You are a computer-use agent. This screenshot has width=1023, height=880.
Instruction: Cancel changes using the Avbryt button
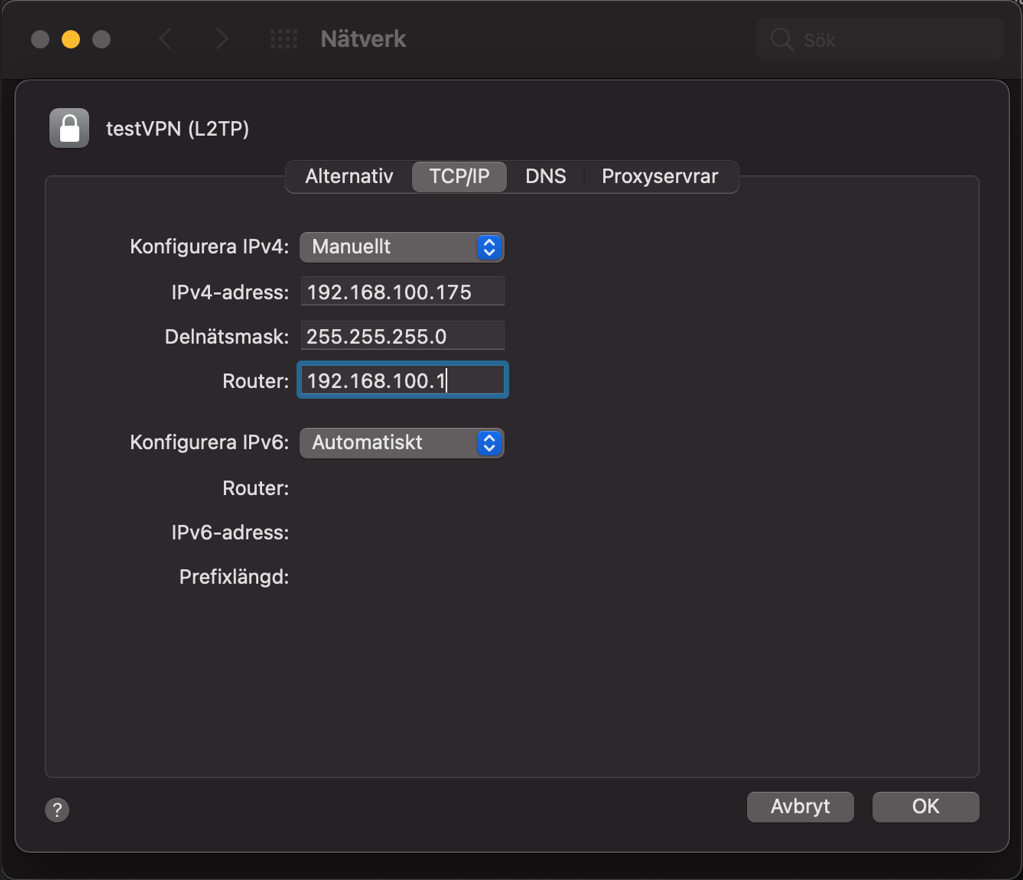[800, 807]
